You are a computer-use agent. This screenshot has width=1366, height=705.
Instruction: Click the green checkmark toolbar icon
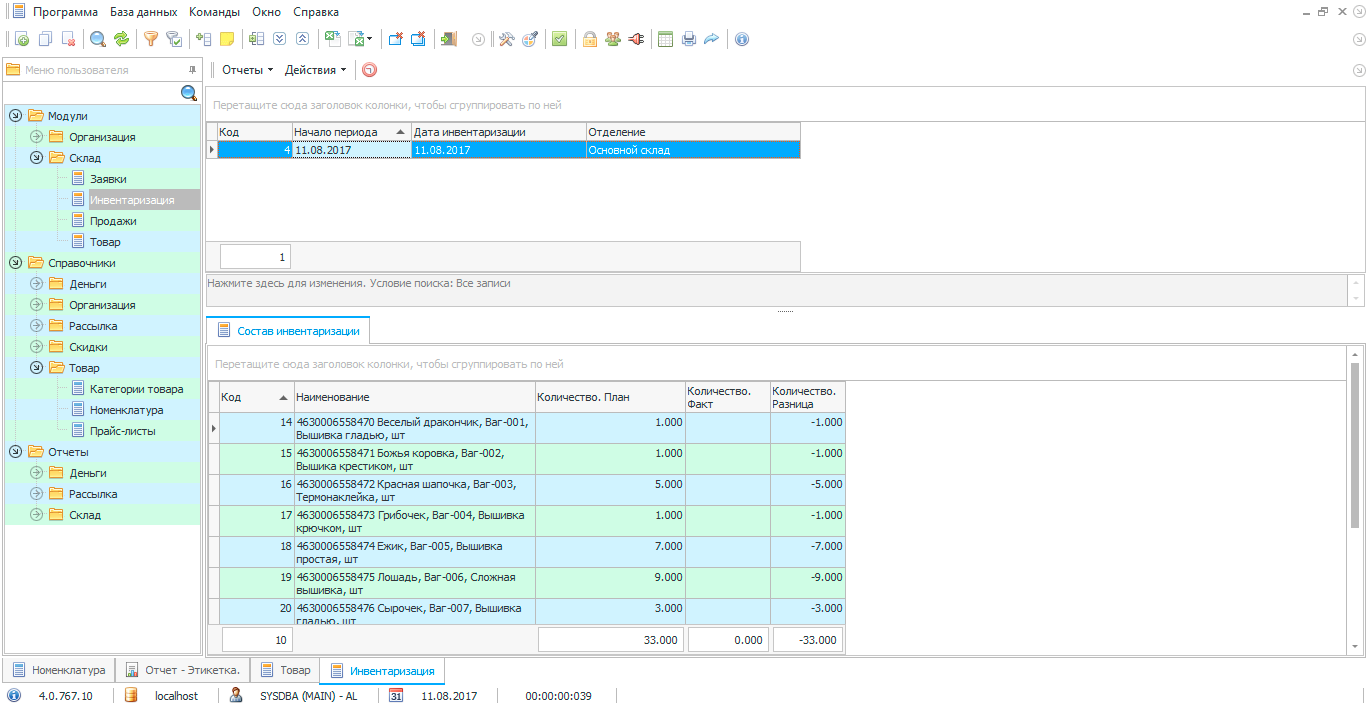coord(560,39)
